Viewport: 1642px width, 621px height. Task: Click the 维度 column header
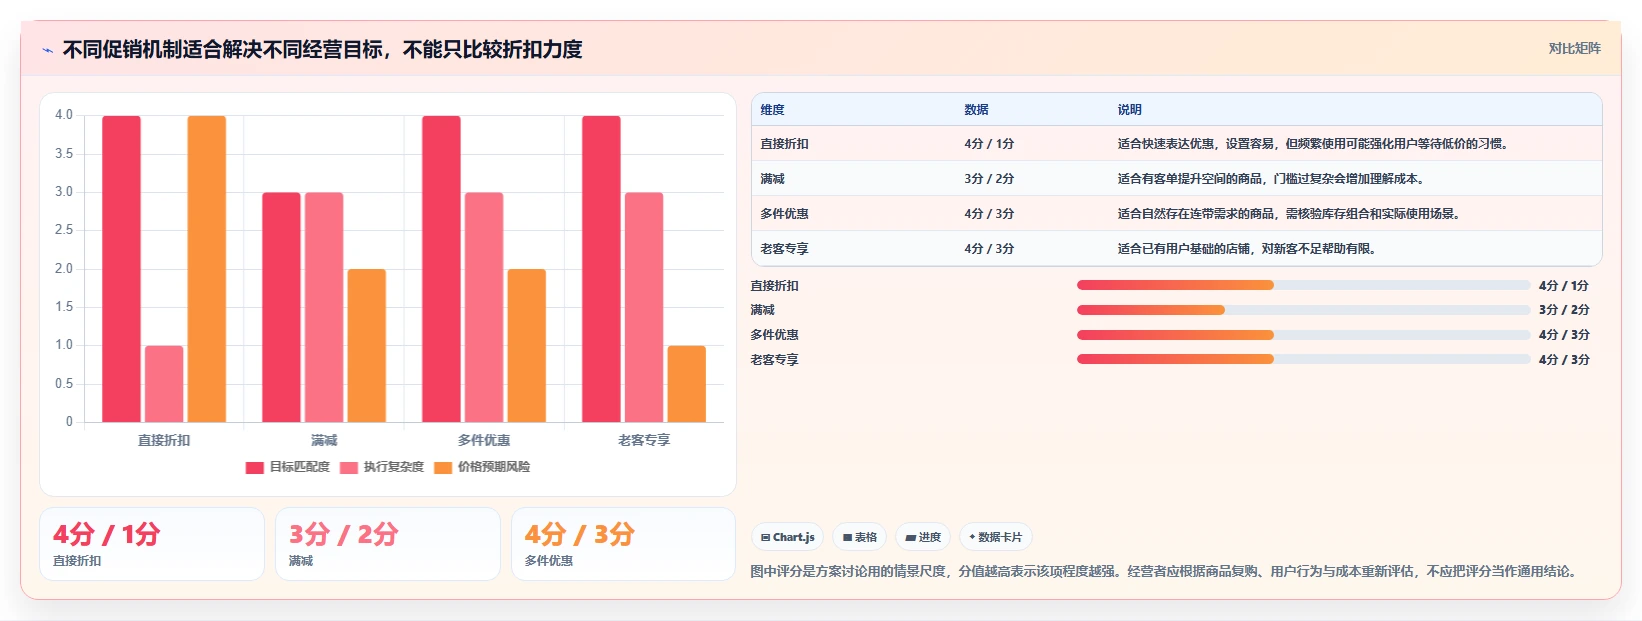pyautogui.click(x=772, y=110)
